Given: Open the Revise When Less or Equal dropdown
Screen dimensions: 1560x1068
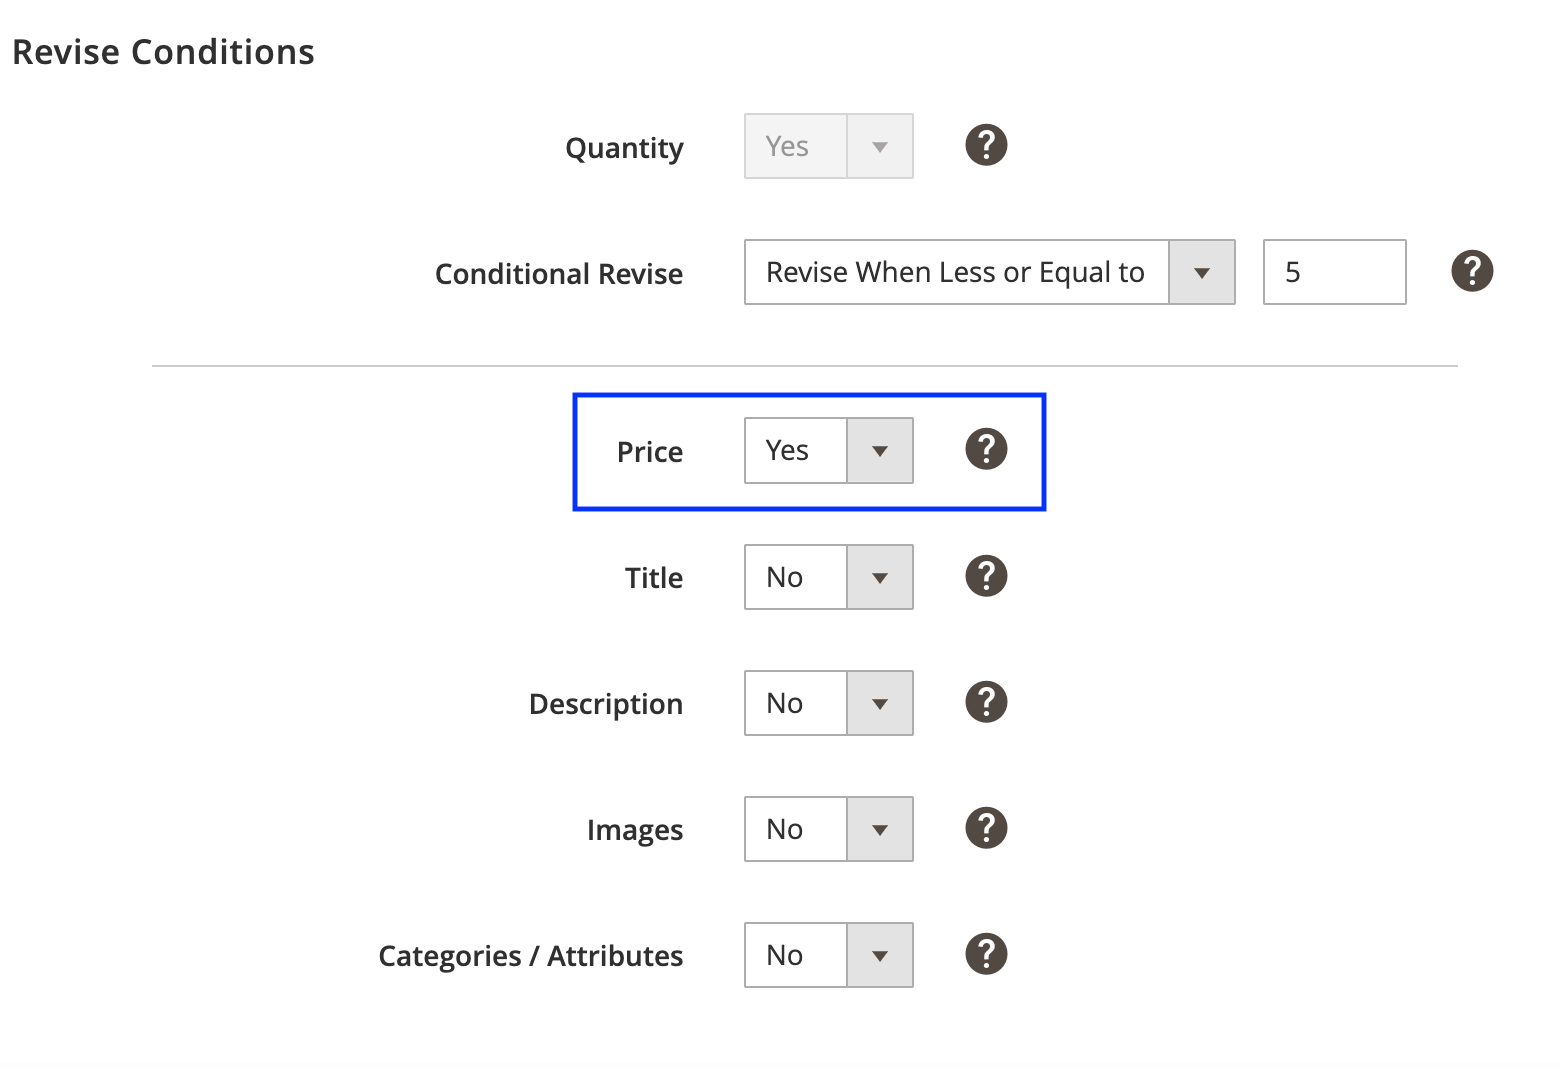Looking at the screenshot, I should pyautogui.click(x=988, y=272).
